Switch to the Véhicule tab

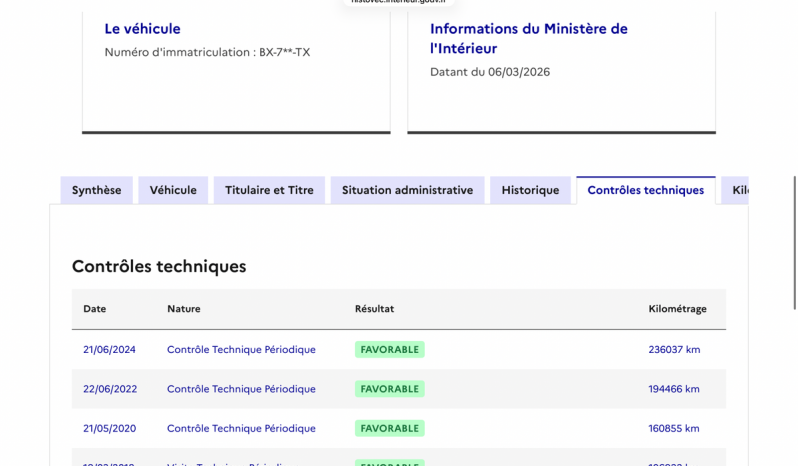tap(173, 190)
